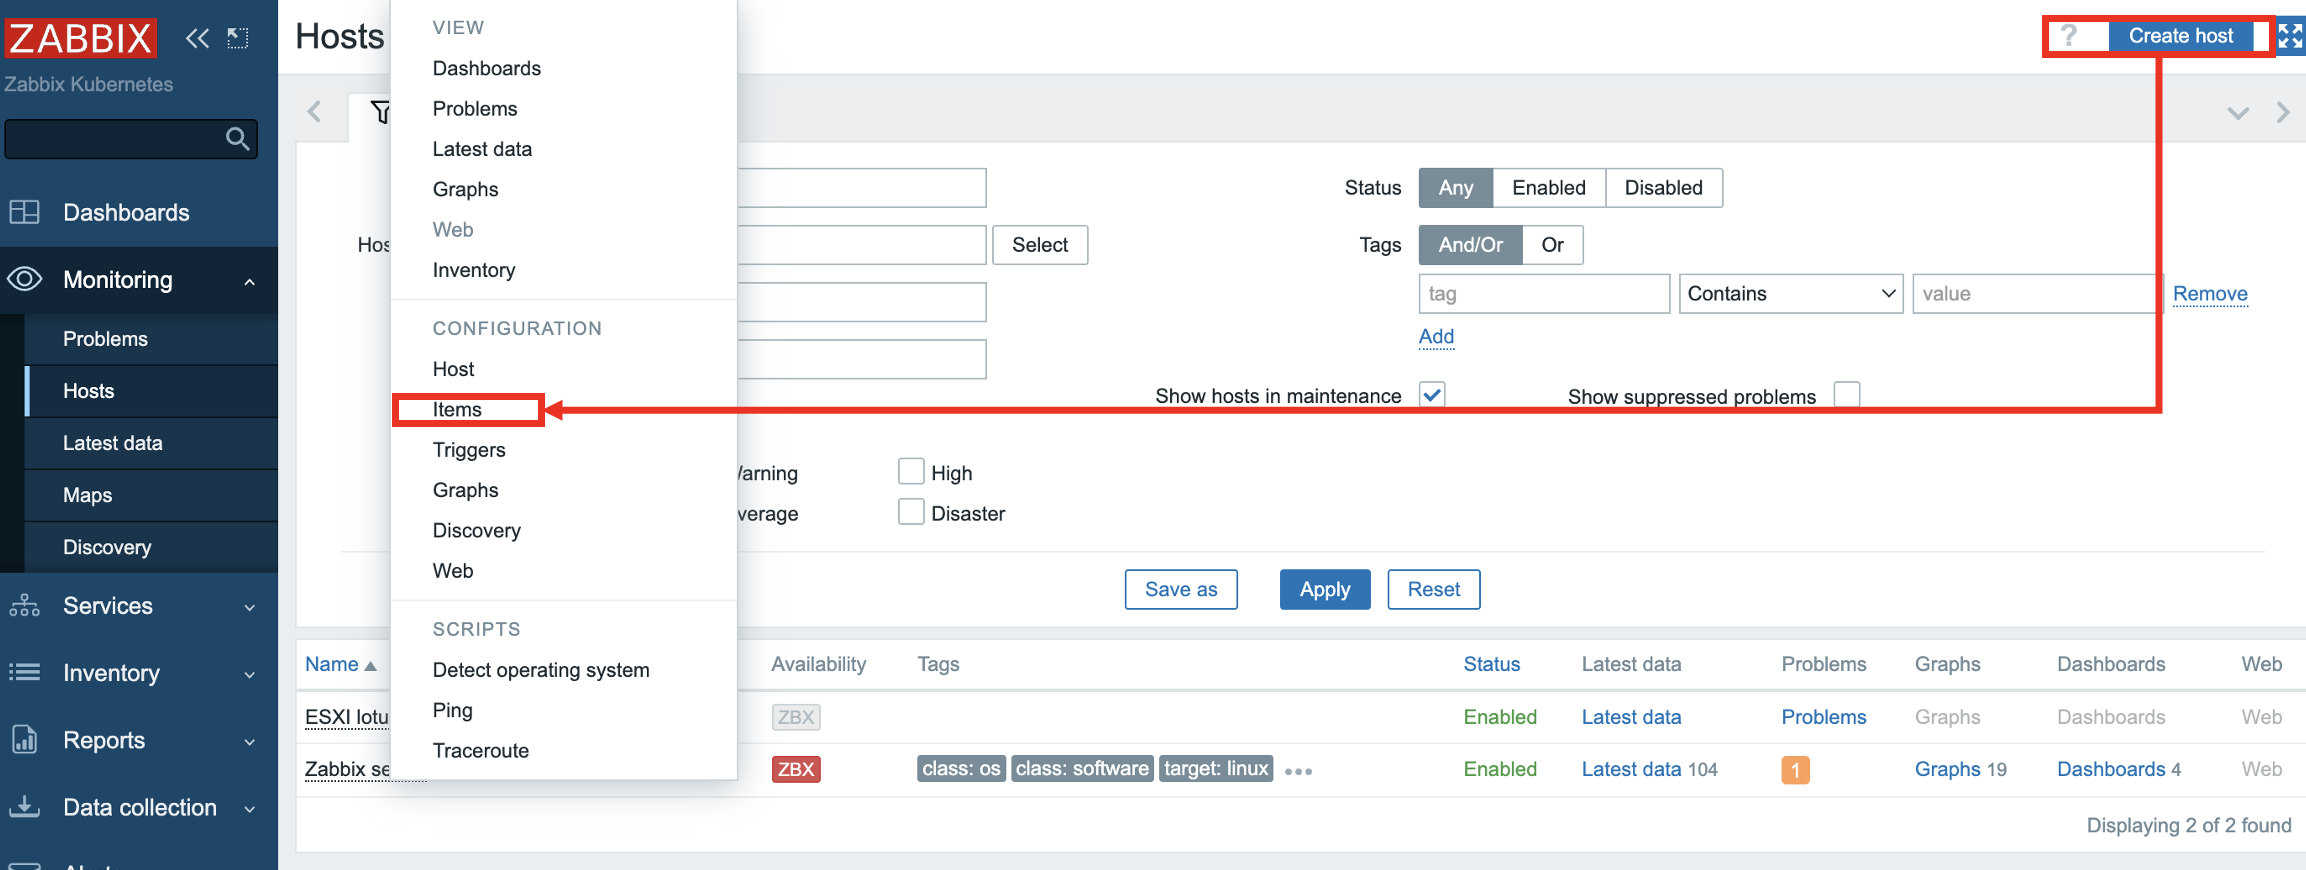Click the tag name input field
Viewport: 2306px width, 870px height.
[1543, 294]
